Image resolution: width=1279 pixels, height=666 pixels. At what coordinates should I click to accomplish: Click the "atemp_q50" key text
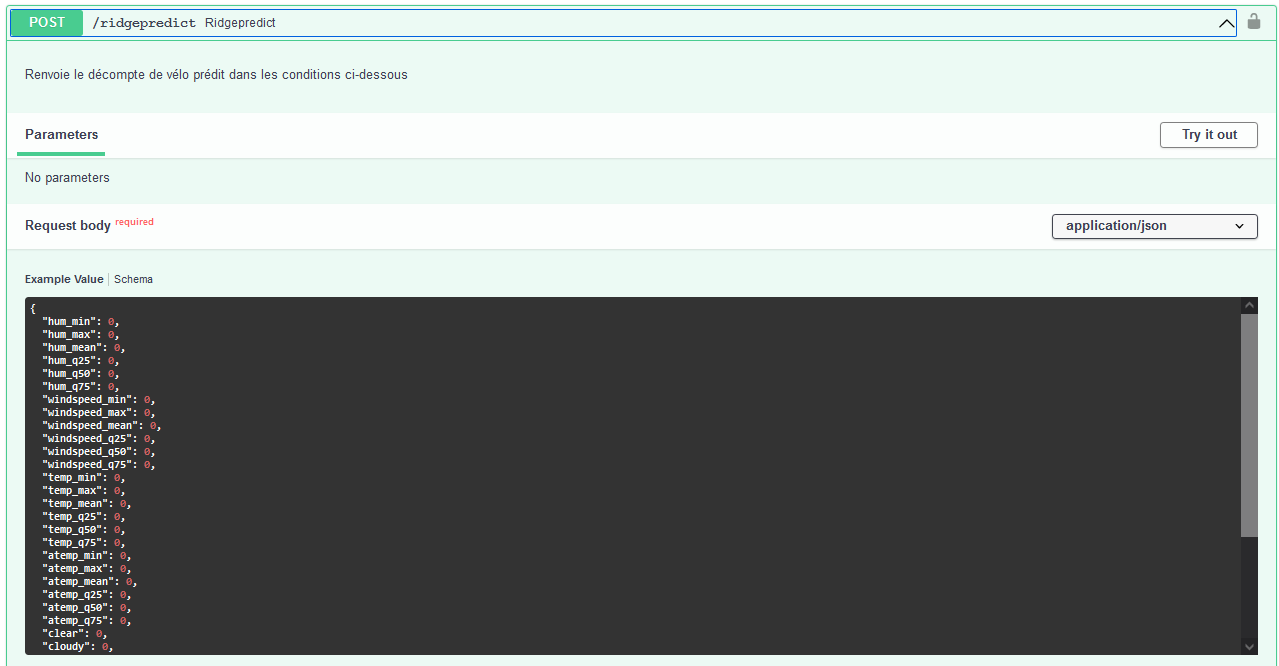click(x=75, y=608)
